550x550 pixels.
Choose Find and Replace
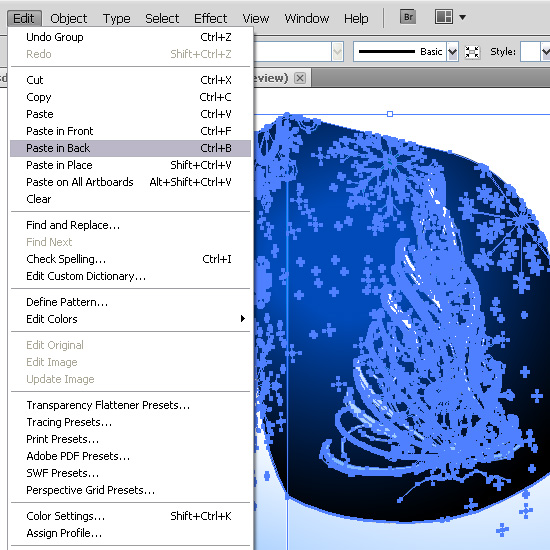coord(130,225)
